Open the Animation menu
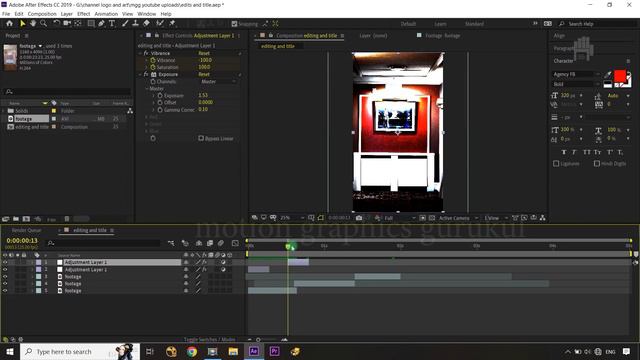 [x=106, y=14]
